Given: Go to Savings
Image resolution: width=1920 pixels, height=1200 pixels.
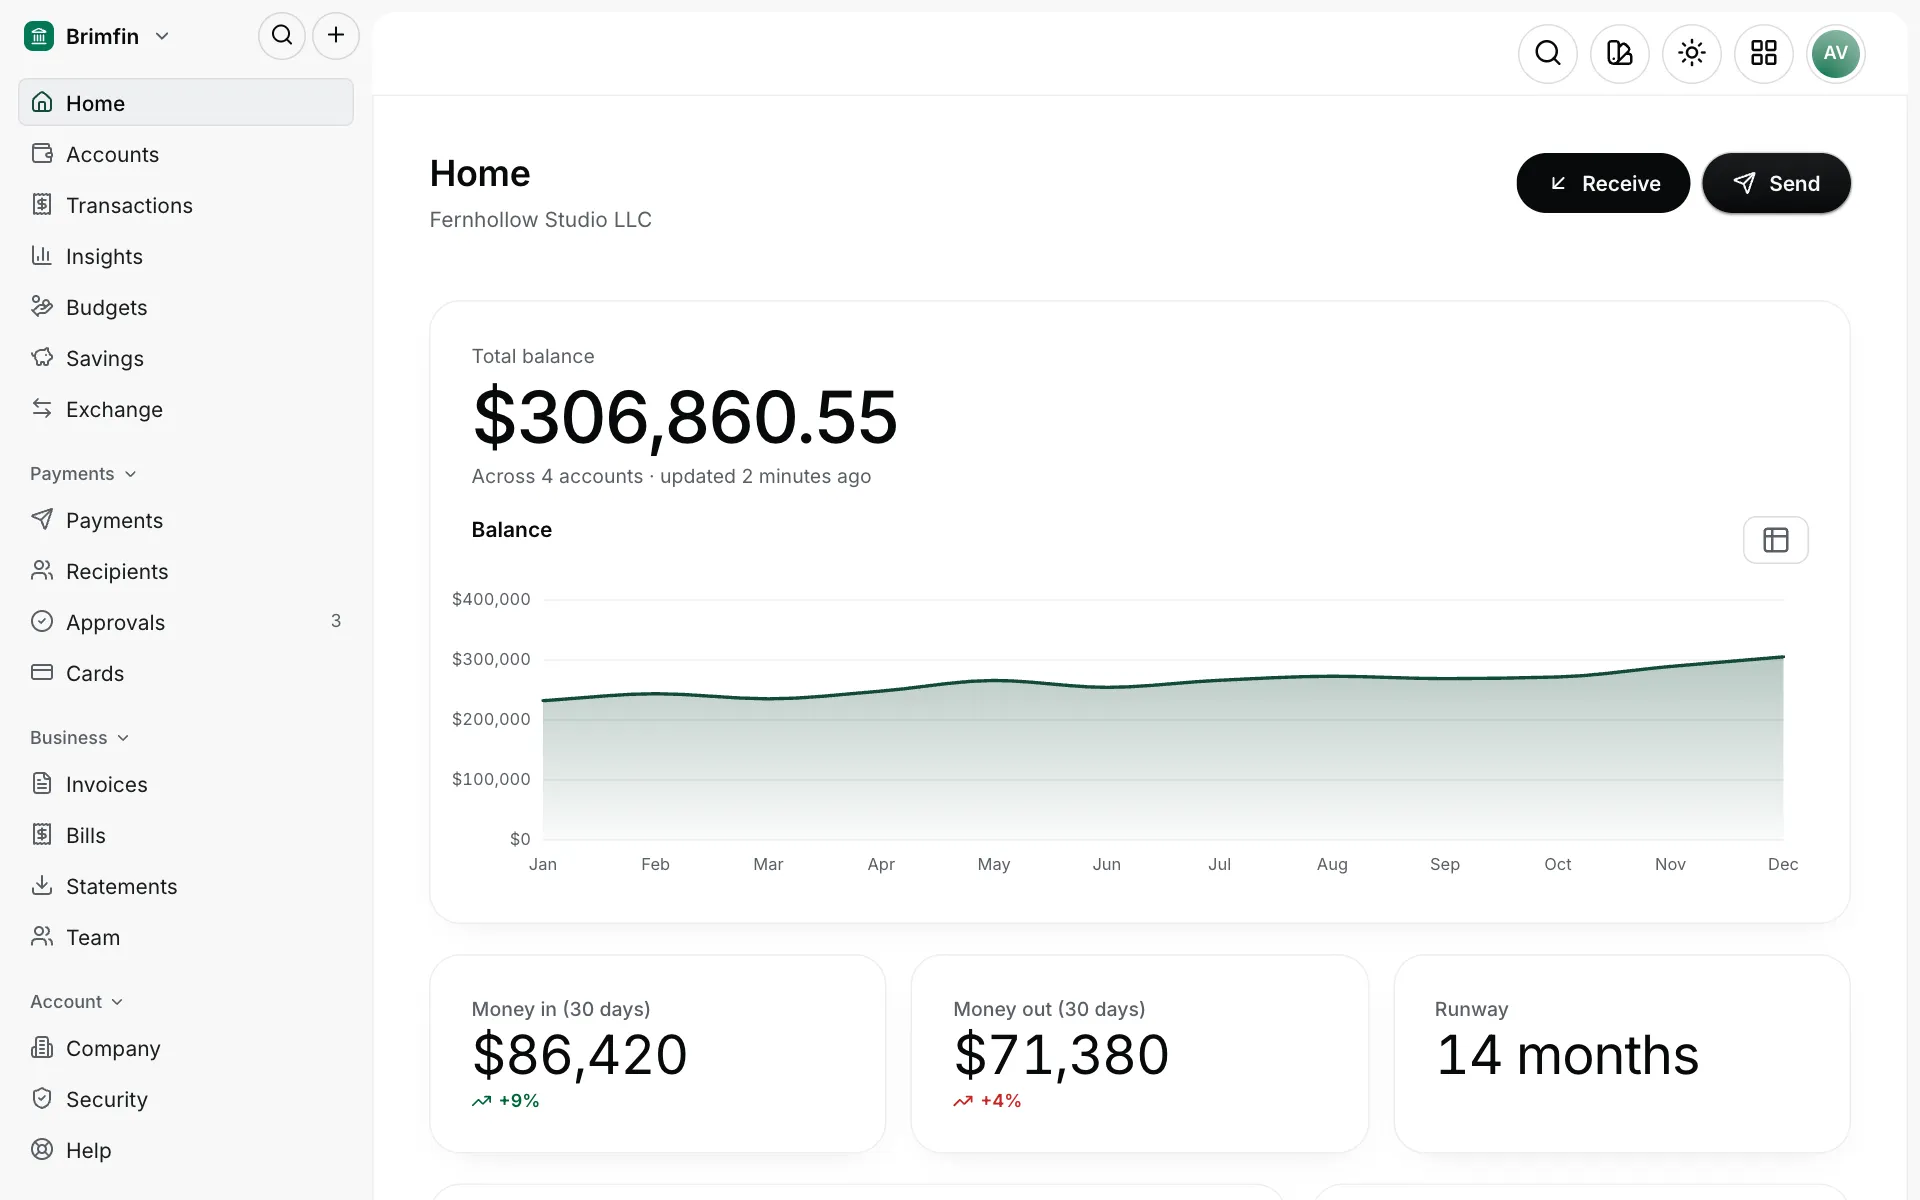Looking at the screenshot, I should tap(186, 358).
